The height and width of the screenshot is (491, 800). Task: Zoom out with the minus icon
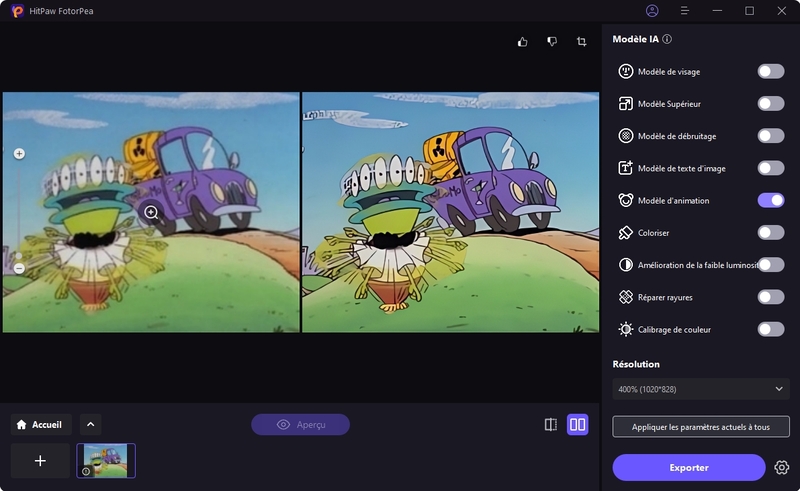(19, 268)
